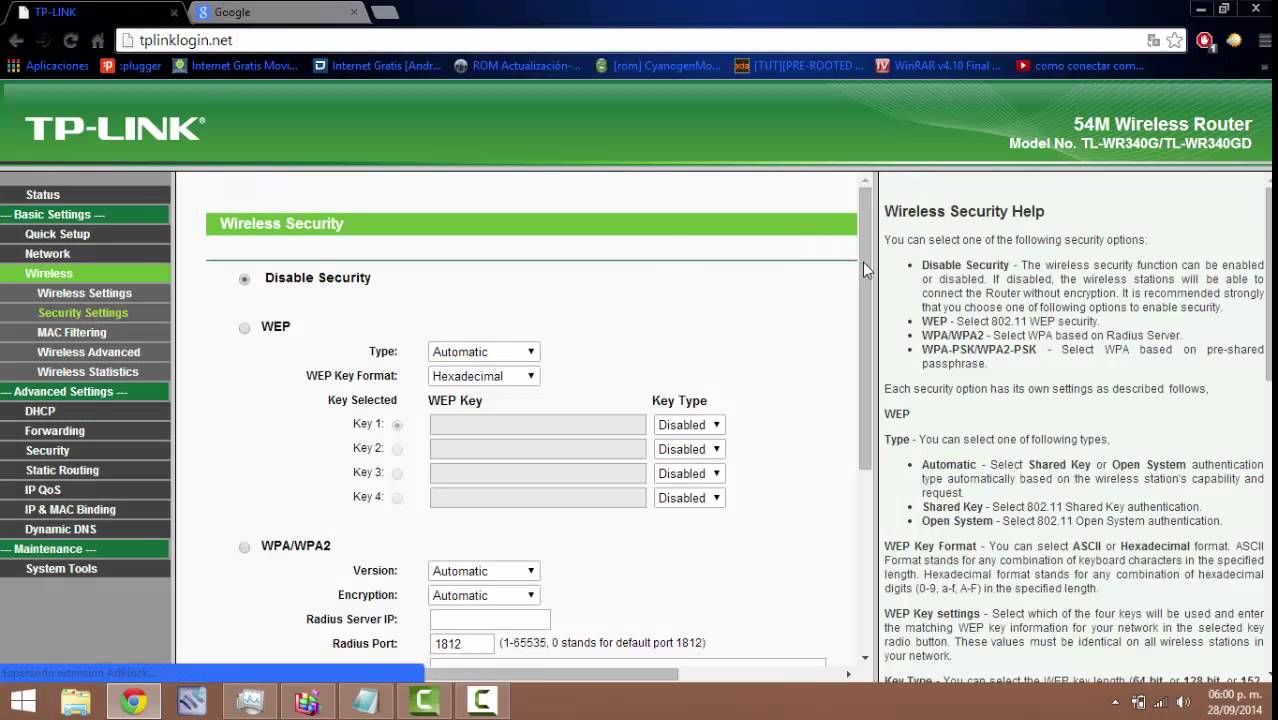
Task: Select the Key 3 radio button
Action: coord(397,473)
